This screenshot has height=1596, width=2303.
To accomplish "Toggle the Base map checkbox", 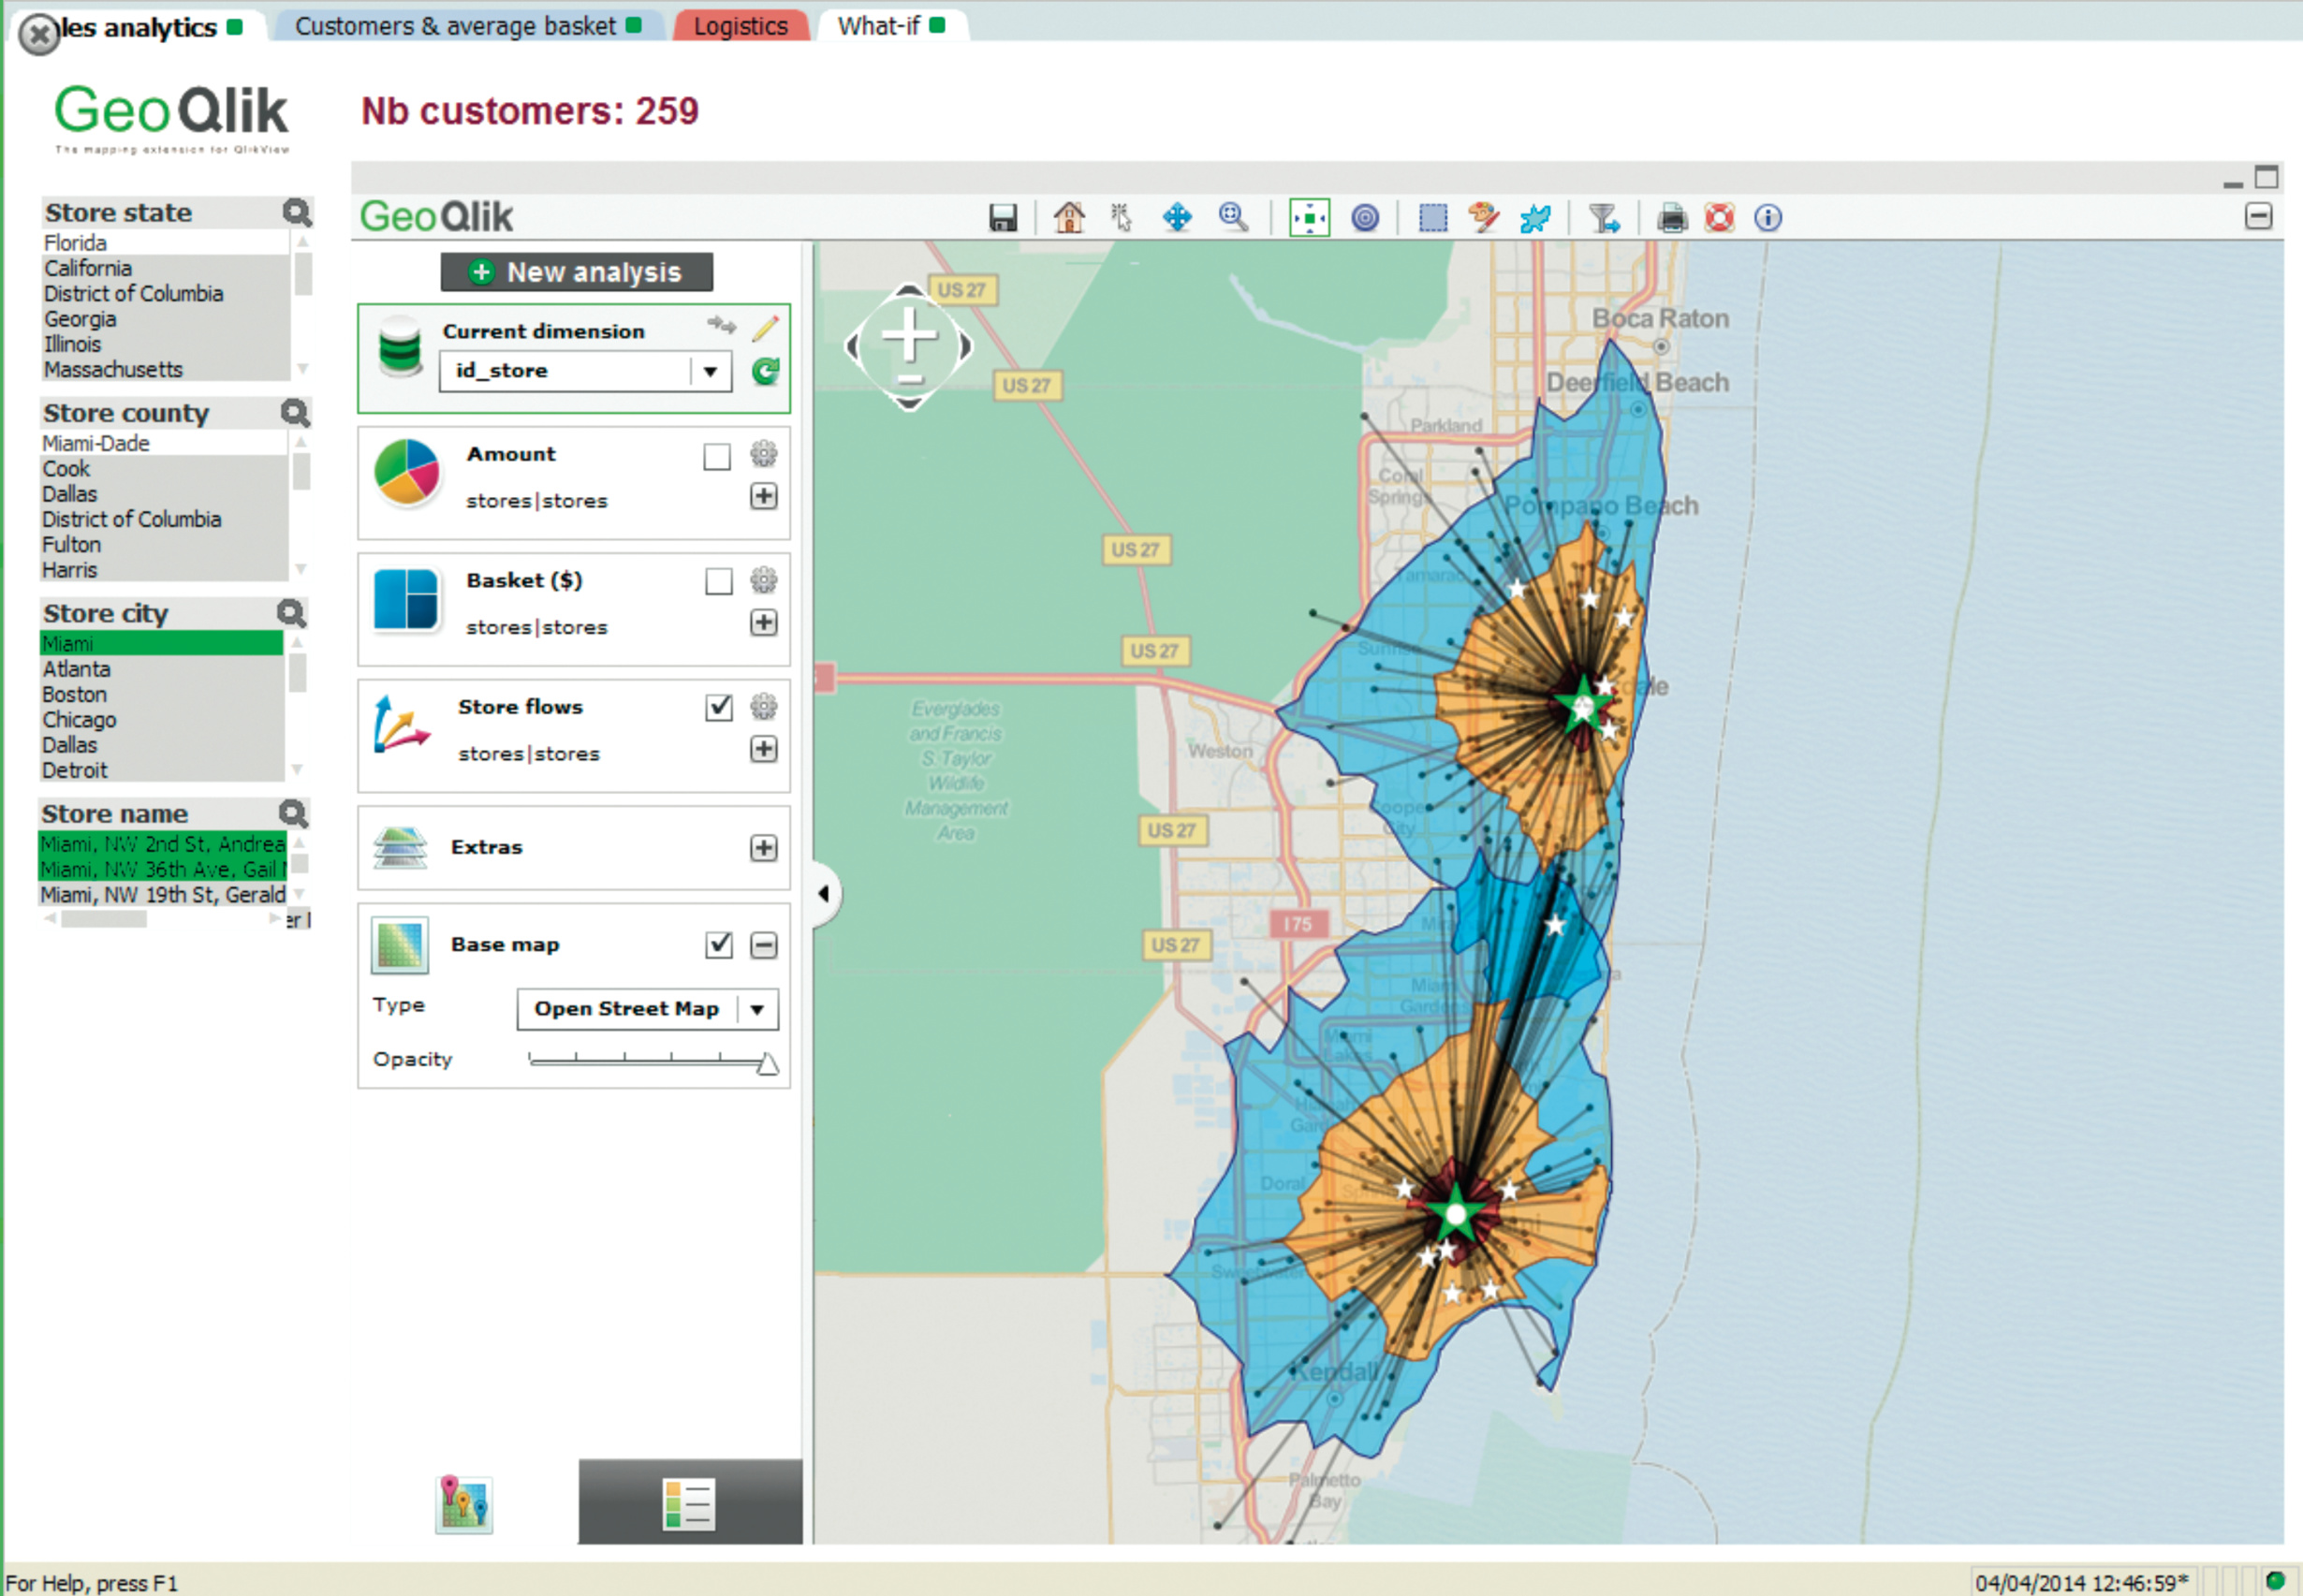I will click(718, 945).
